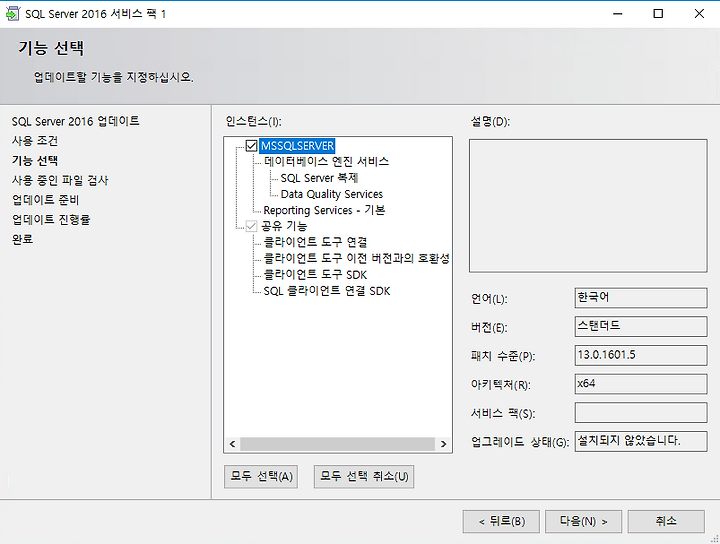Screen dimensions: 720x544
Task: Select 클라이언트 도구 SDK item
Action: [x=315, y=275]
